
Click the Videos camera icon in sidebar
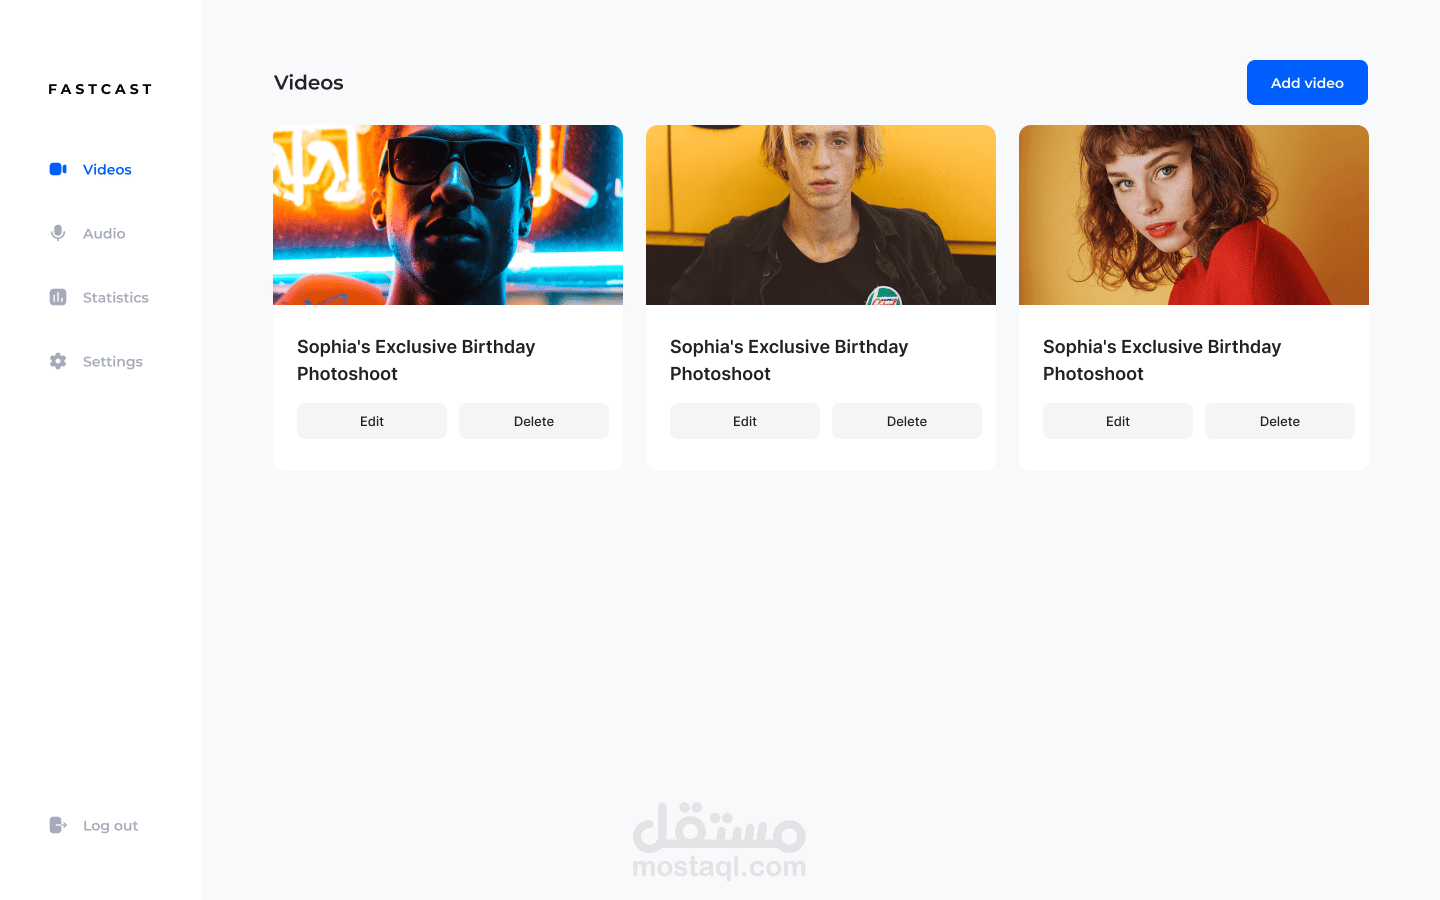pyautogui.click(x=58, y=169)
